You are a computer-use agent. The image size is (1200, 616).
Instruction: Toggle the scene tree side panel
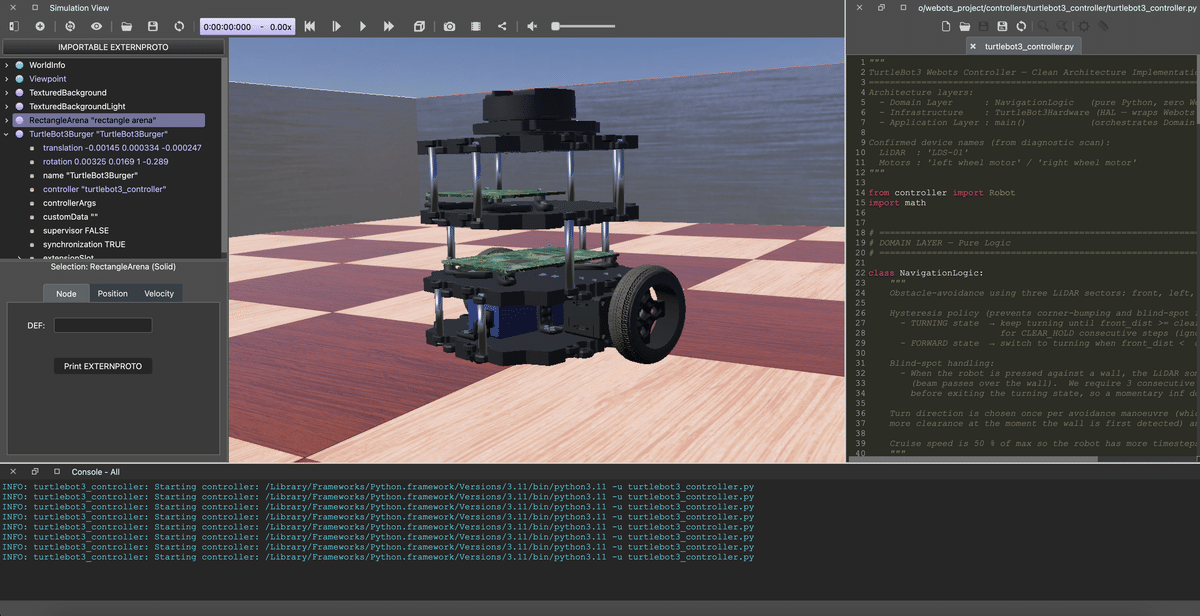coord(14,26)
